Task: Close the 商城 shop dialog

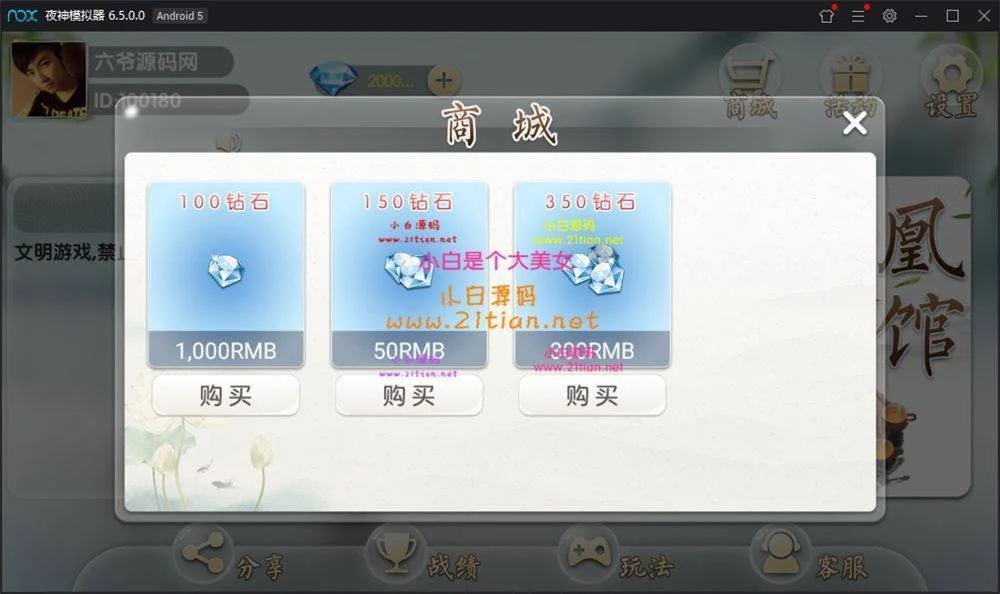Action: pyautogui.click(x=854, y=123)
